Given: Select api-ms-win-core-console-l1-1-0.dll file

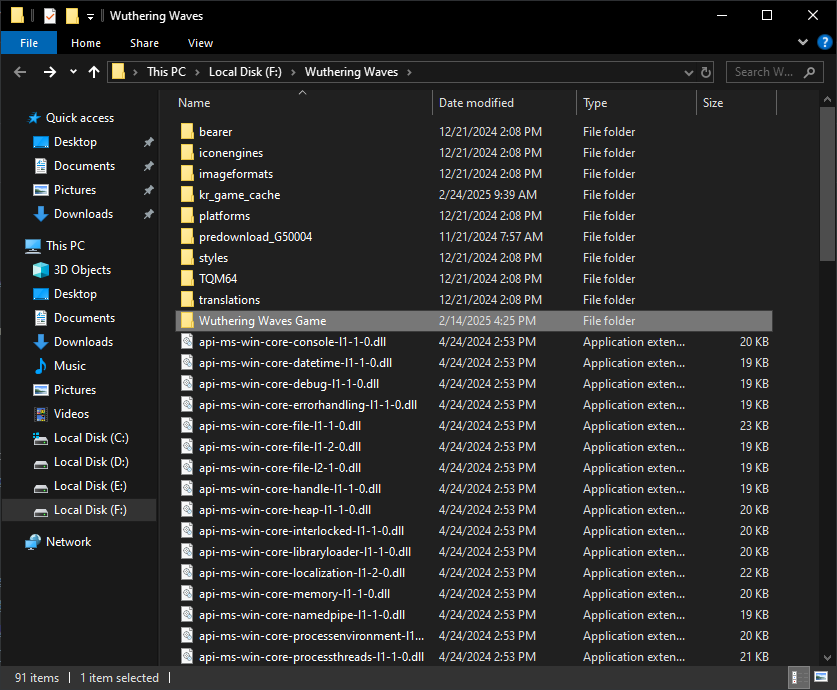Looking at the screenshot, I should click(292, 342).
